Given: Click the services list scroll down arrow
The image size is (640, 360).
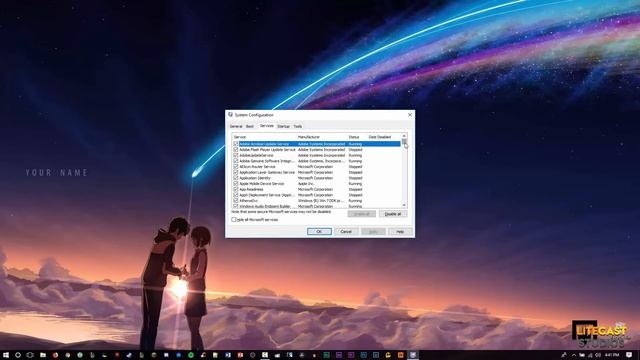Looking at the screenshot, I should click(404, 205).
